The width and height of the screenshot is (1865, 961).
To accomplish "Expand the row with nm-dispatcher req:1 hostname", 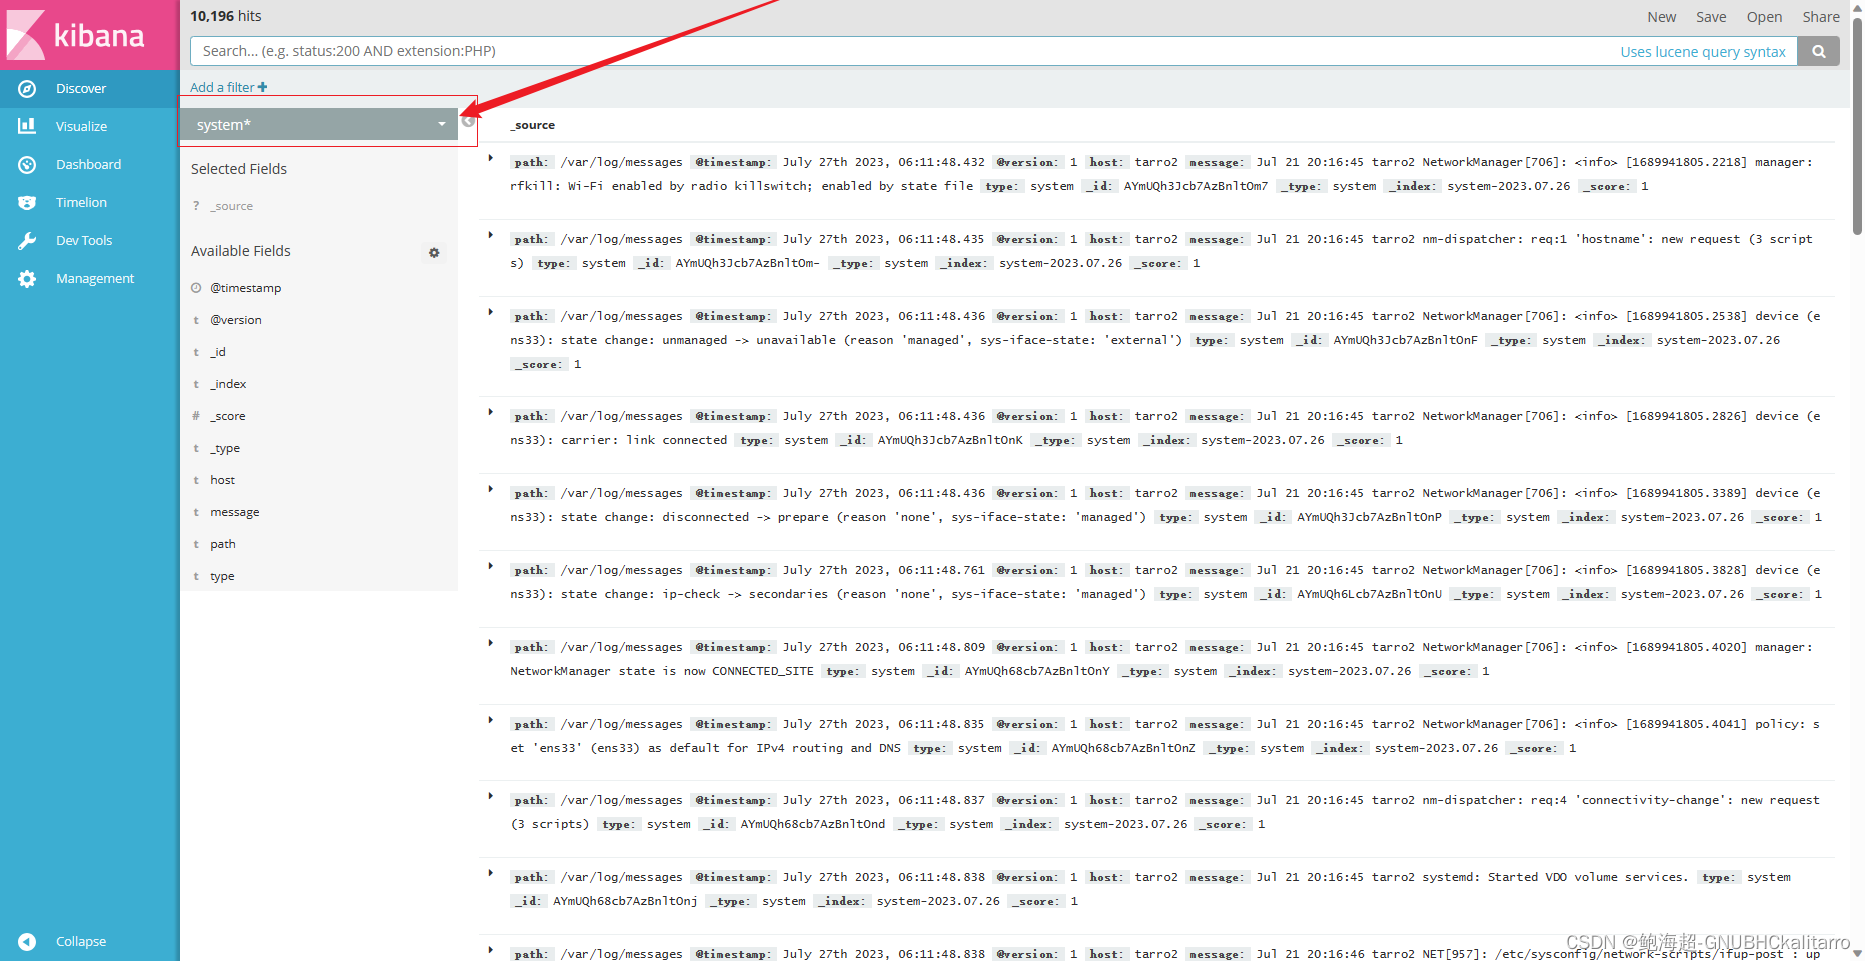I will coord(490,235).
